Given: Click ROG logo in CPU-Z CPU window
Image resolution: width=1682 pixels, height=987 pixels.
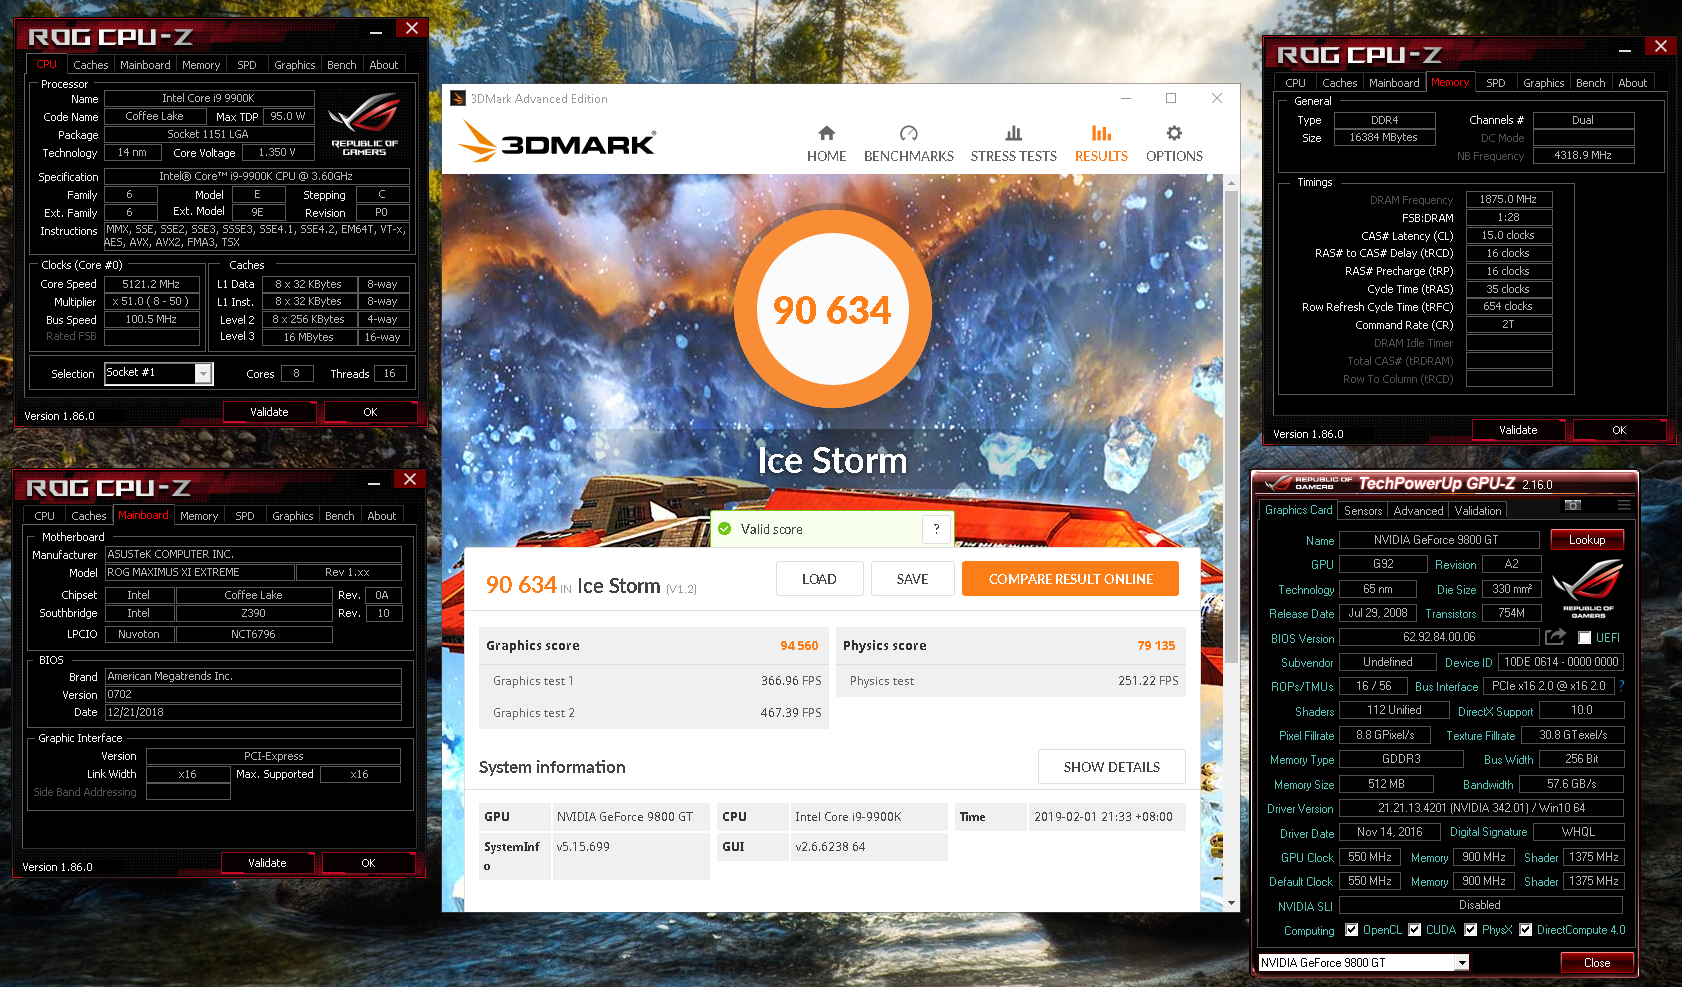Looking at the screenshot, I should (364, 123).
